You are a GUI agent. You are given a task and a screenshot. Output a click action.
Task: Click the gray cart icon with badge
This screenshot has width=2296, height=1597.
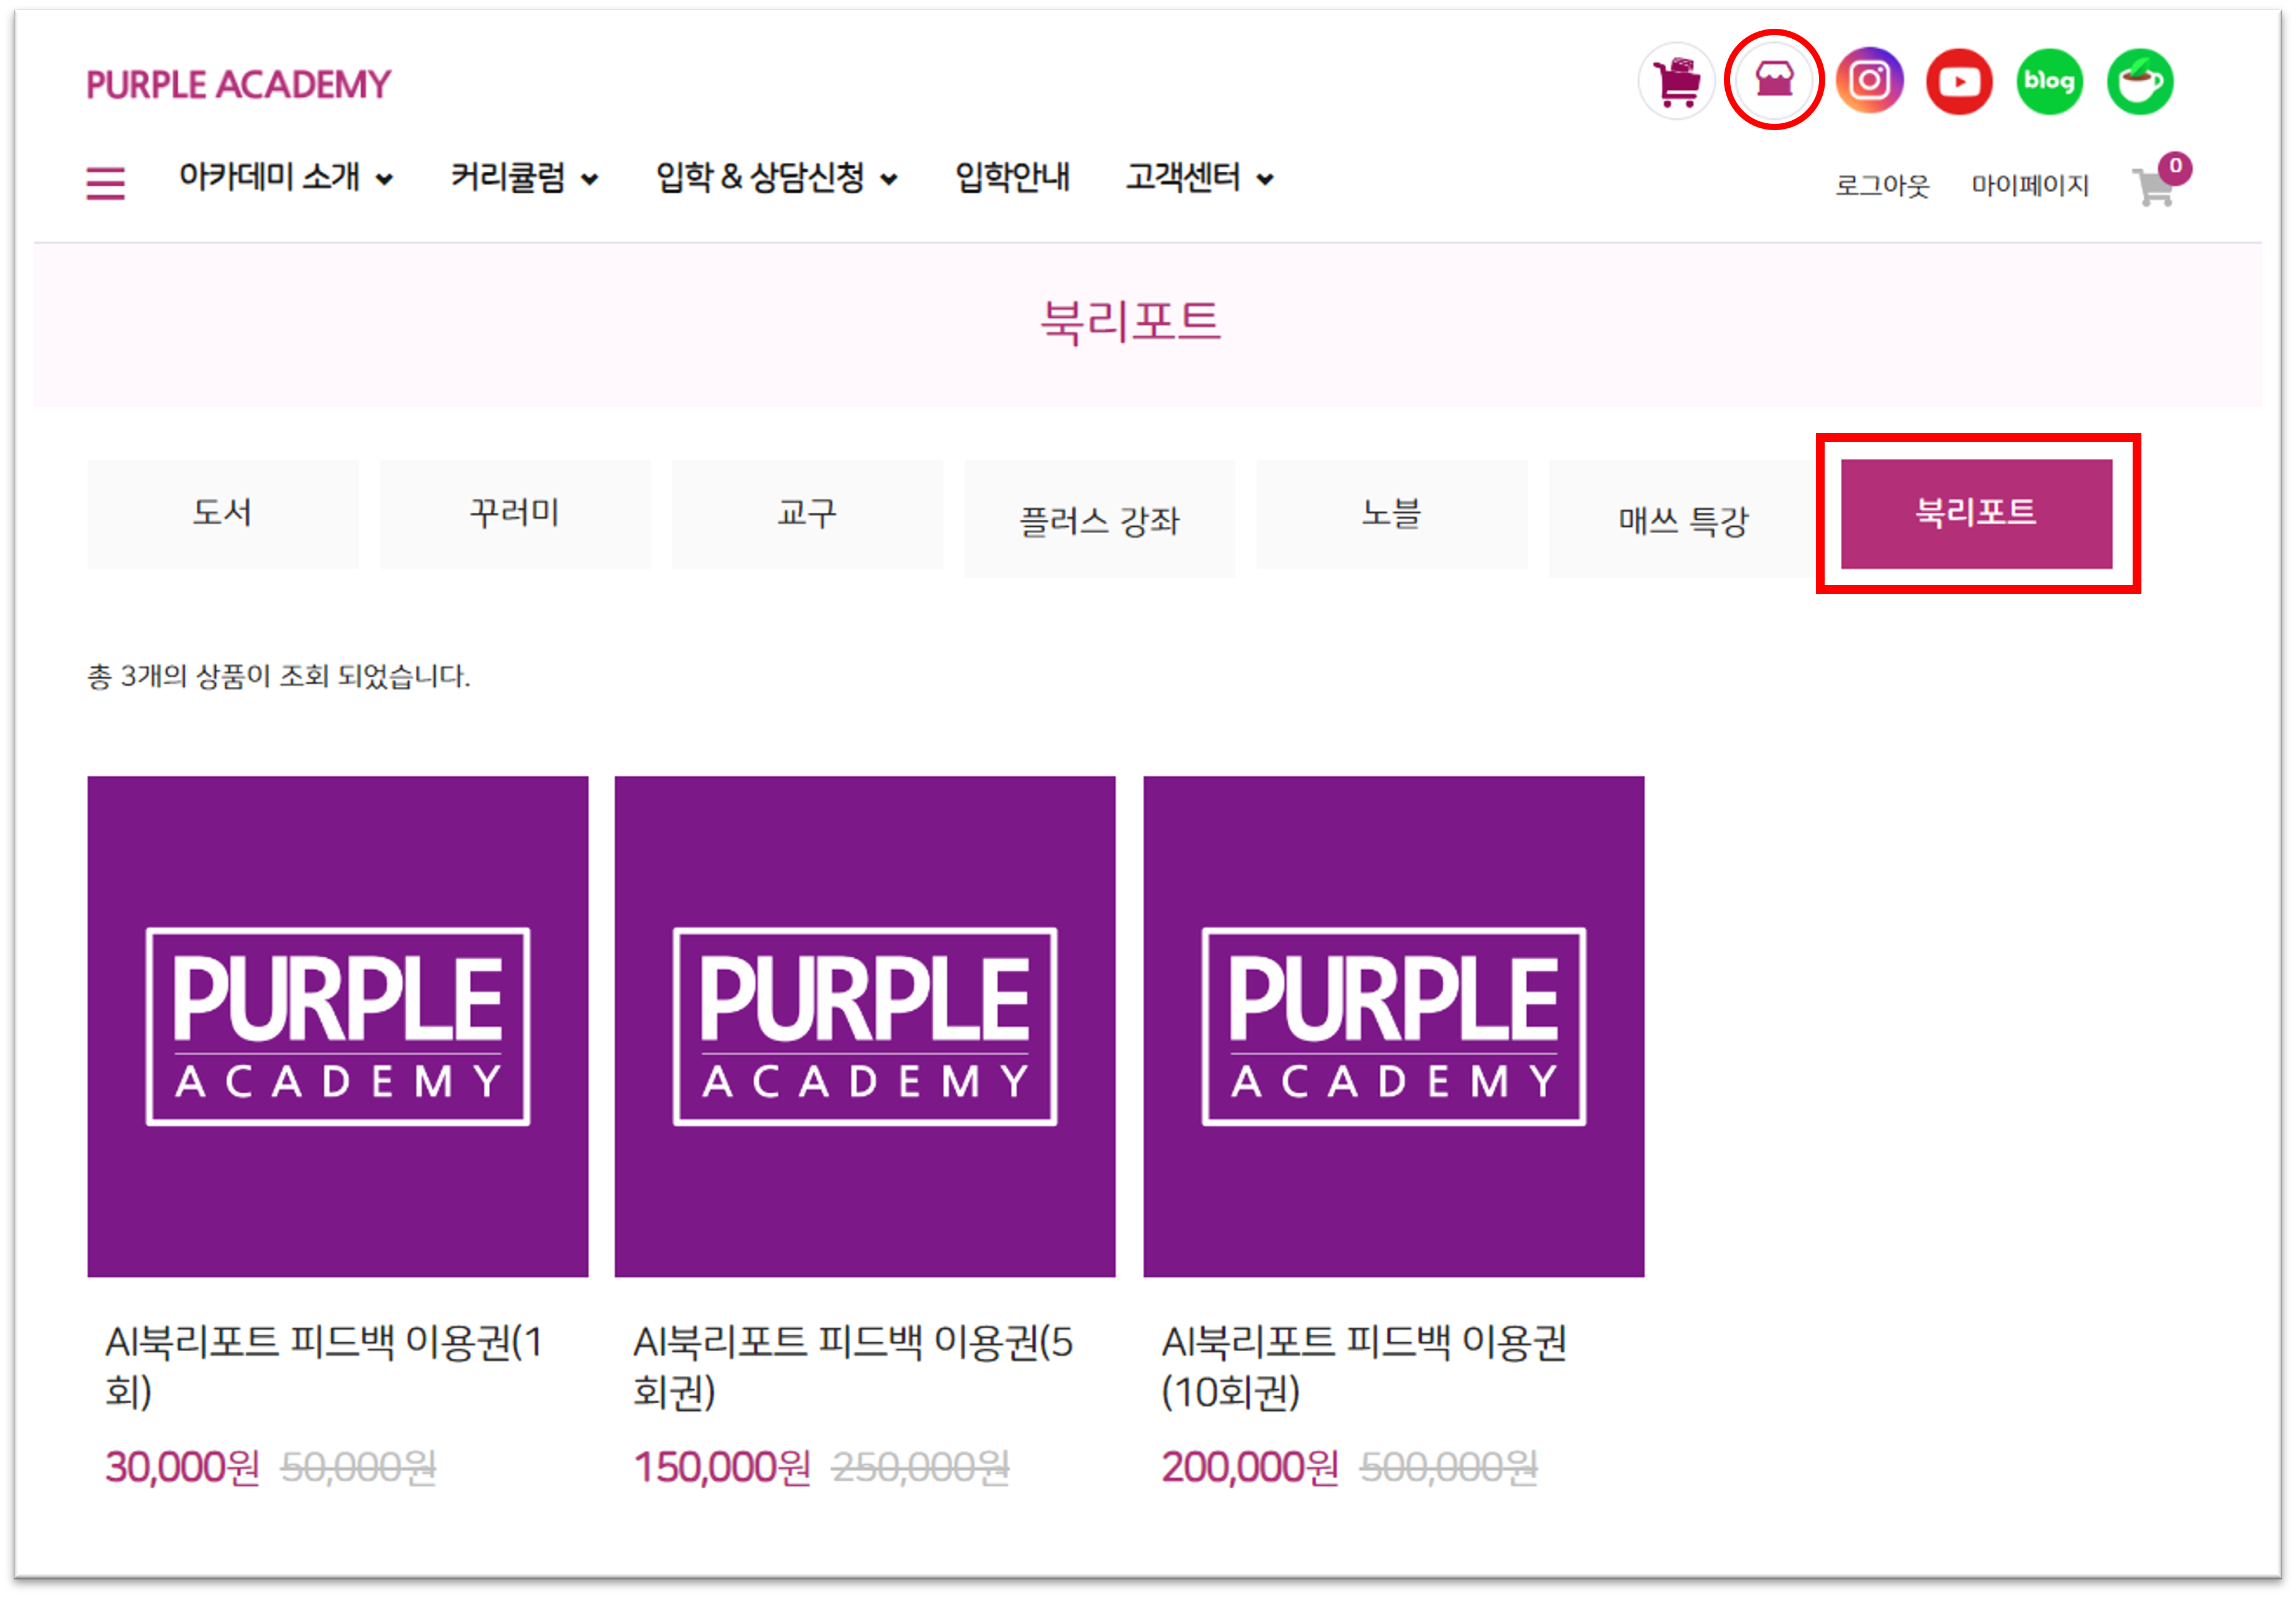(2155, 186)
